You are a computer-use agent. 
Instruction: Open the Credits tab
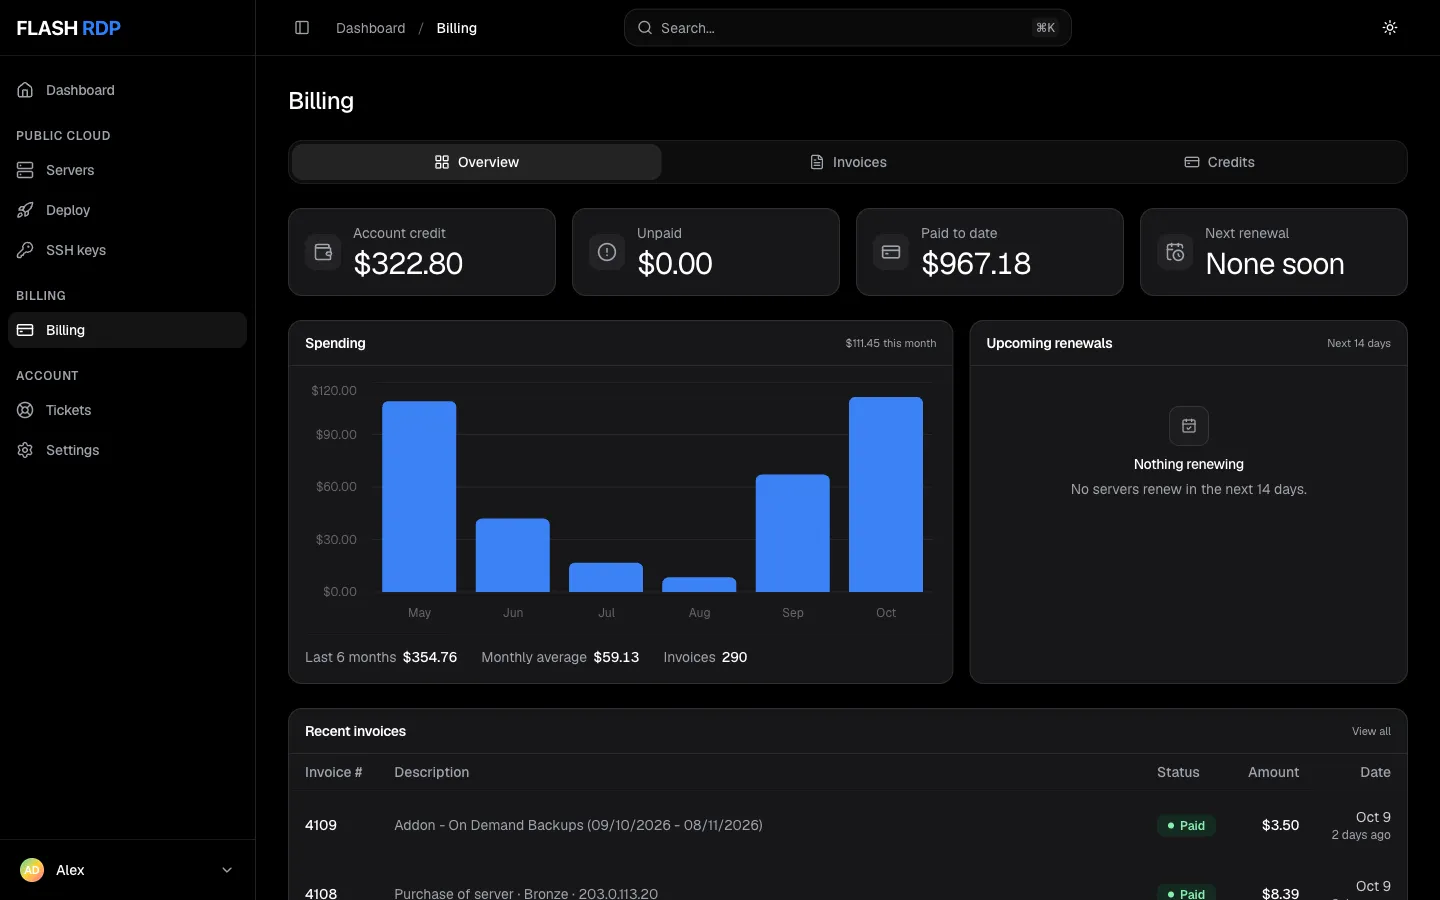click(x=1219, y=162)
